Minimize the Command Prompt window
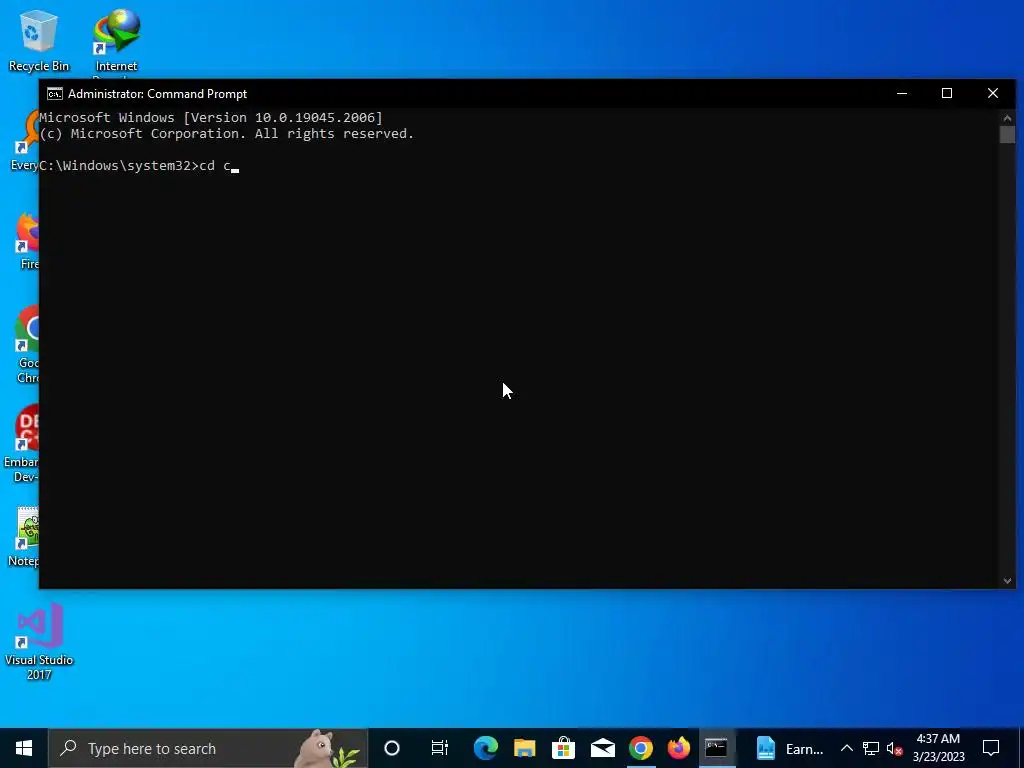Screen dimensions: 1024x768 [x=902, y=93]
